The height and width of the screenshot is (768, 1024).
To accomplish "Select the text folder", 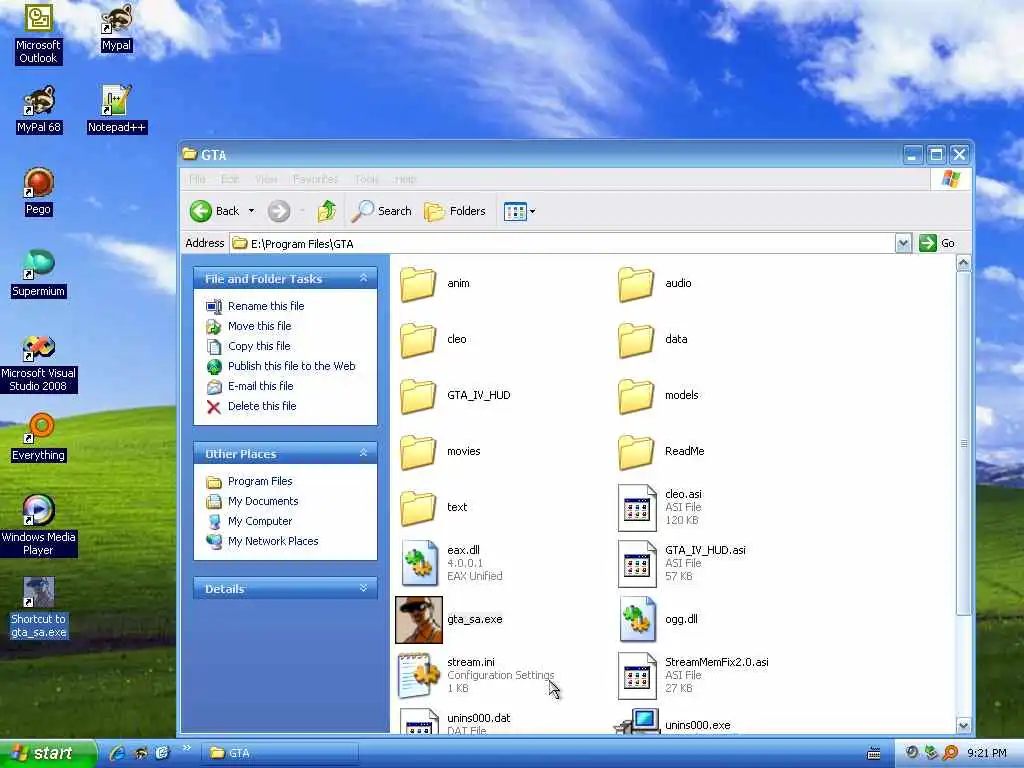I will (x=434, y=507).
